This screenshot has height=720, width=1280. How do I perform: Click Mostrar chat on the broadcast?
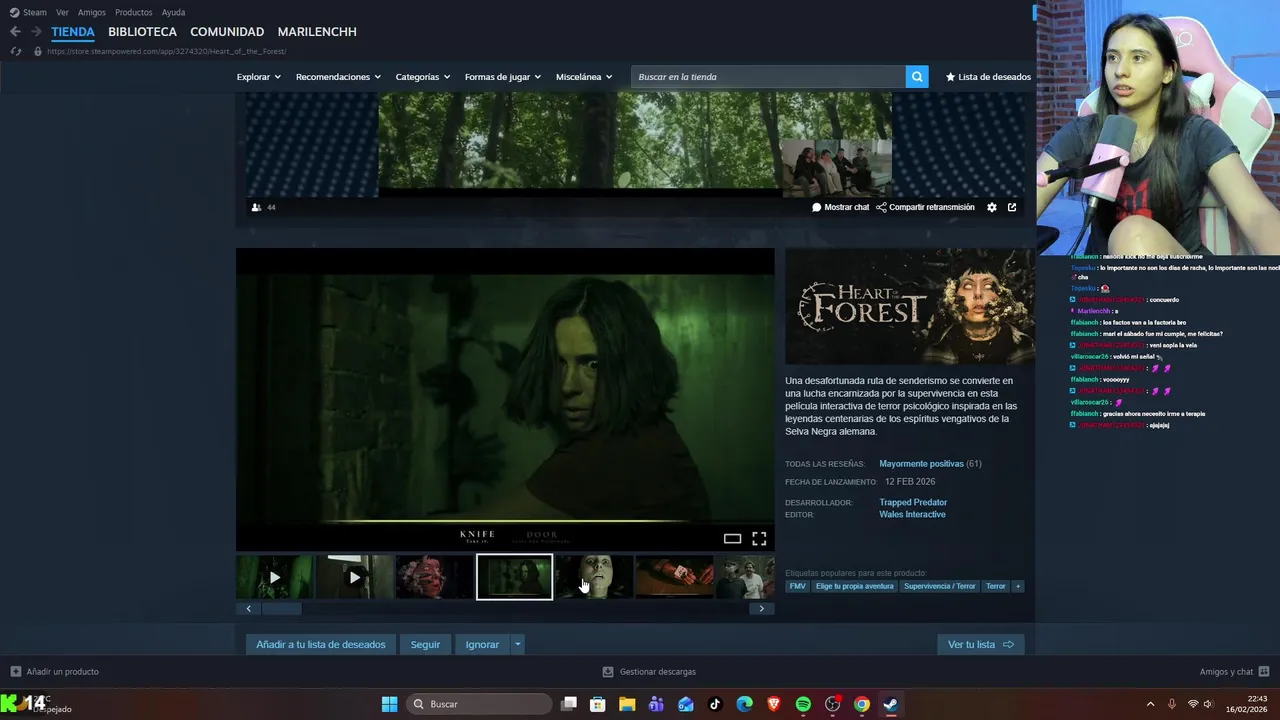coord(840,207)
